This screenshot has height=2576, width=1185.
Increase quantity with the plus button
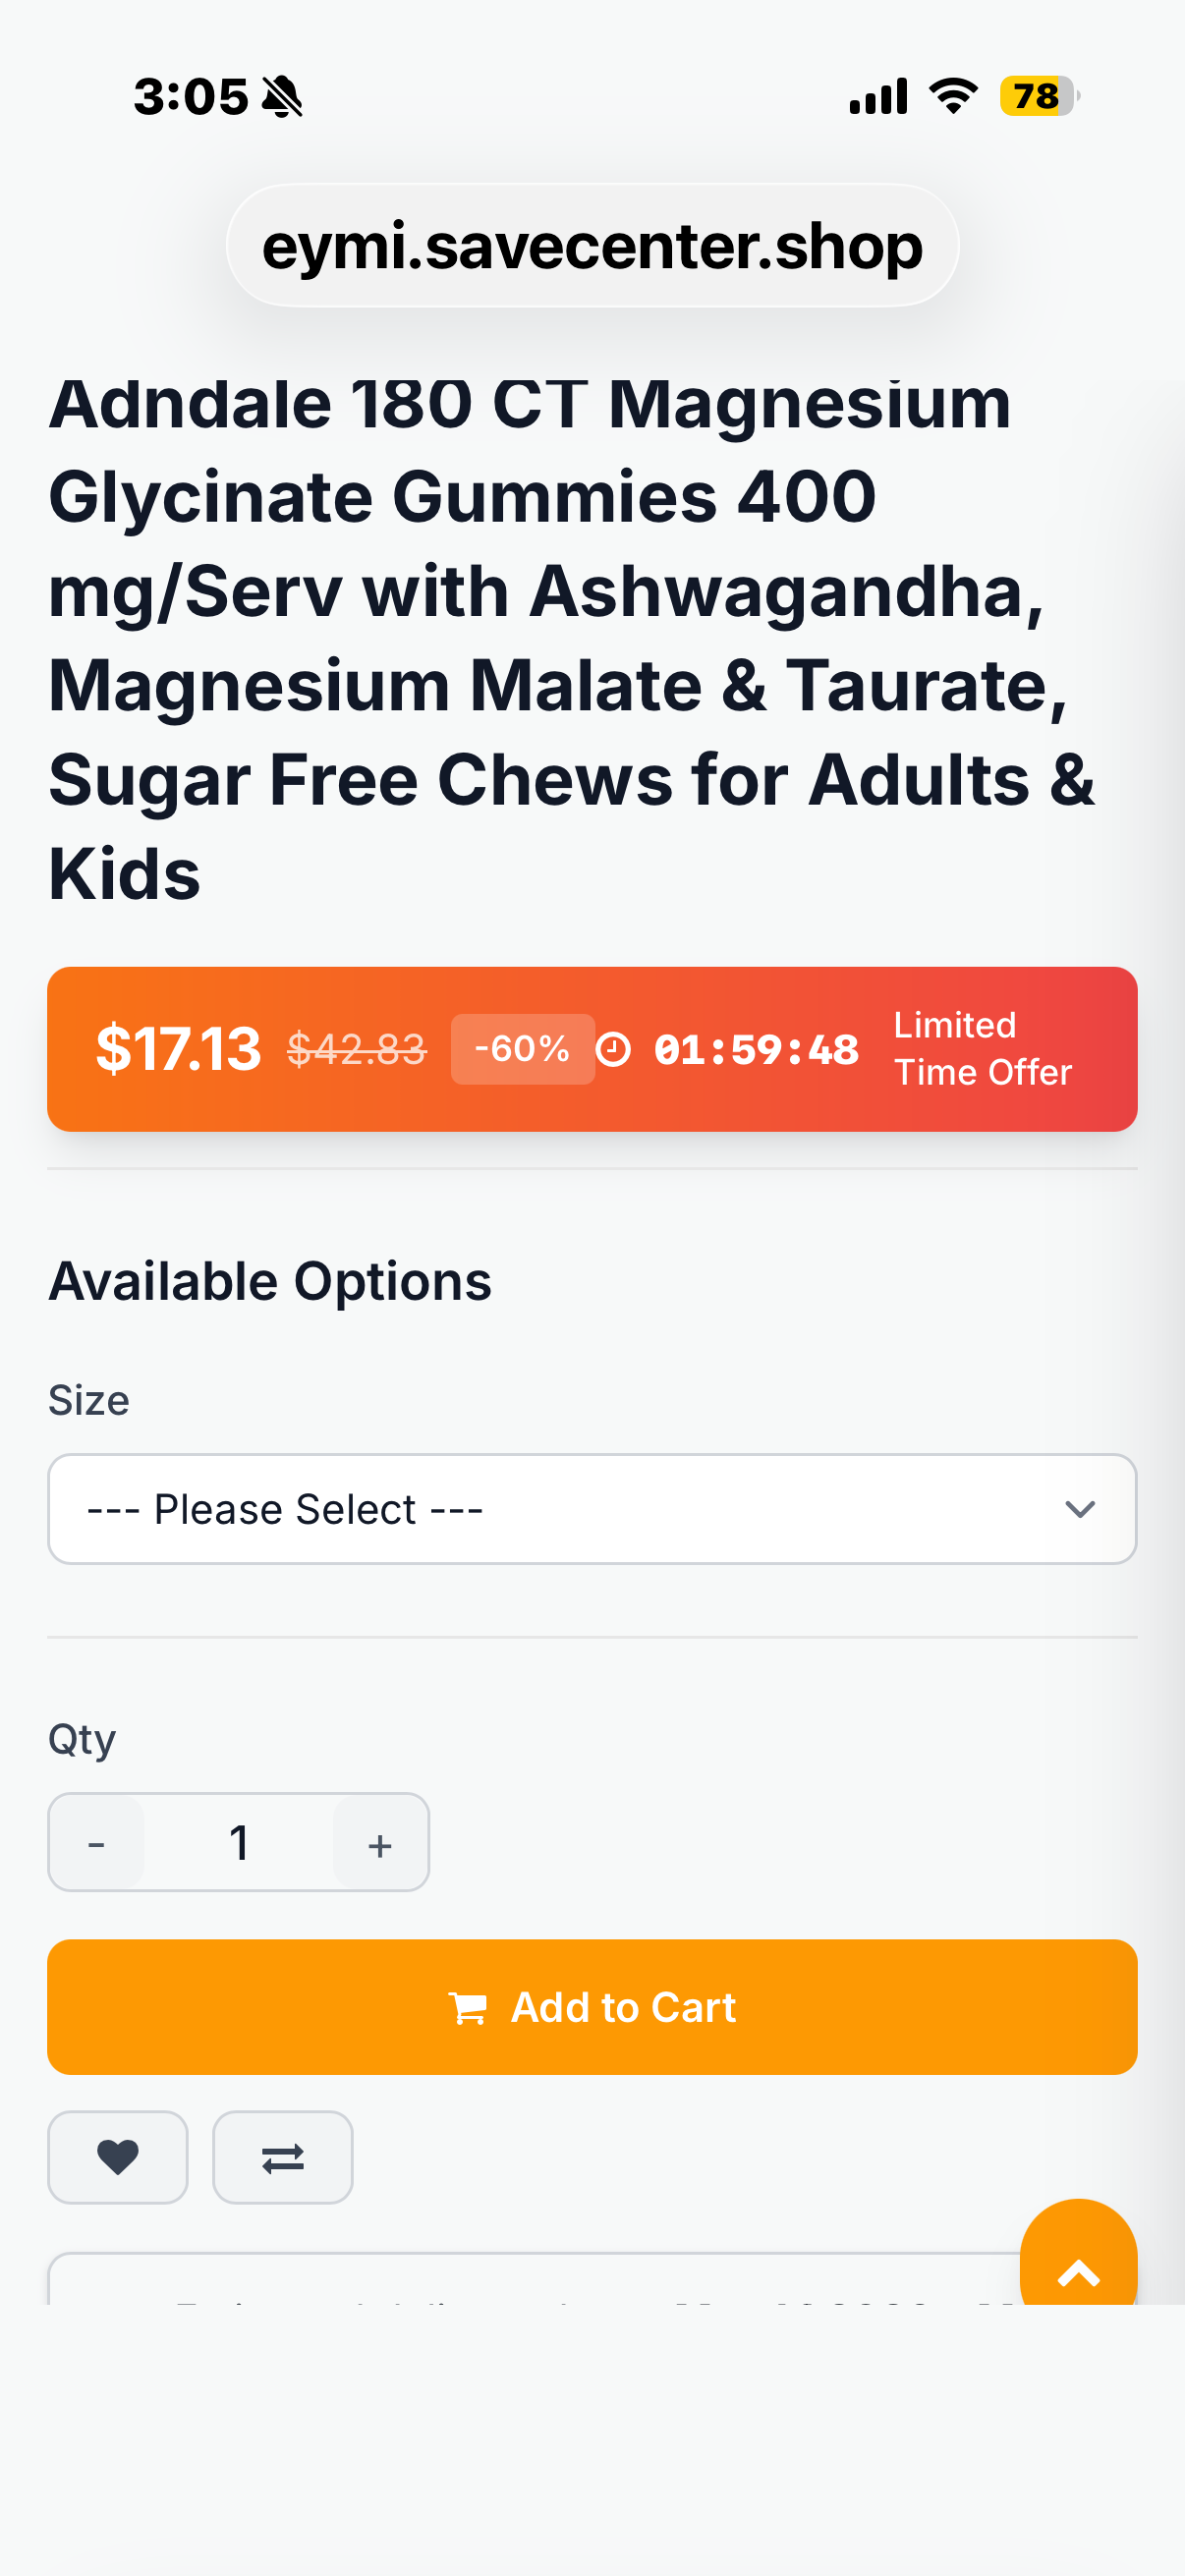[x=380, y=1842]
